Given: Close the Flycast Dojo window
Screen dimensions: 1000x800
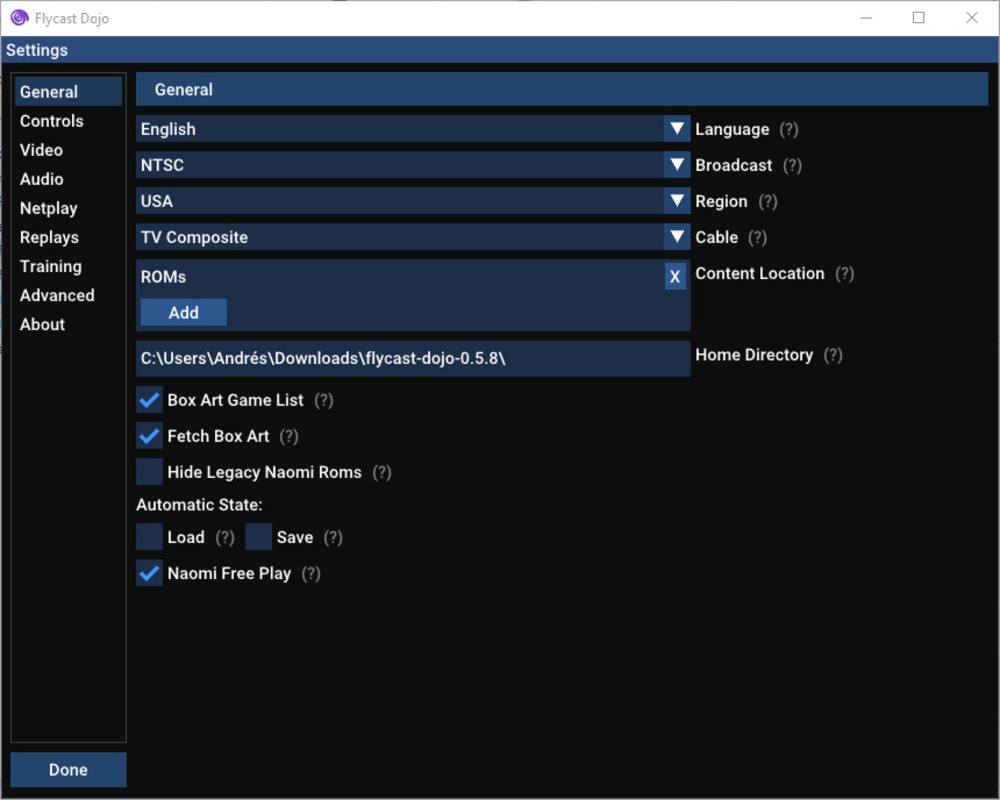Looking at the screenshot, I should (x=971, y=18).
